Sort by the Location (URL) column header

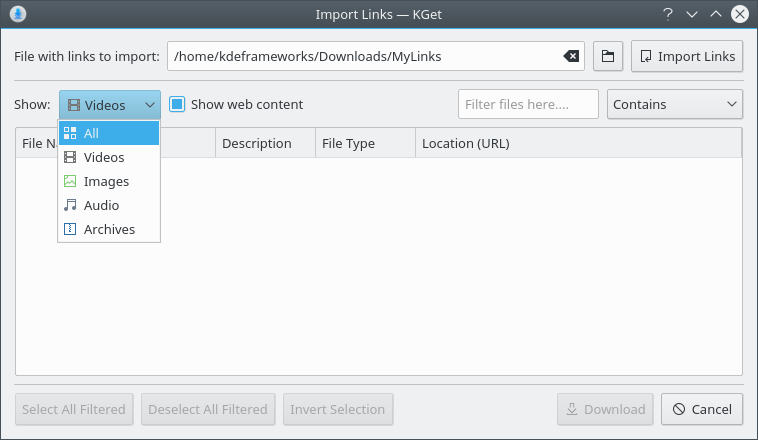tap(576, 143)
